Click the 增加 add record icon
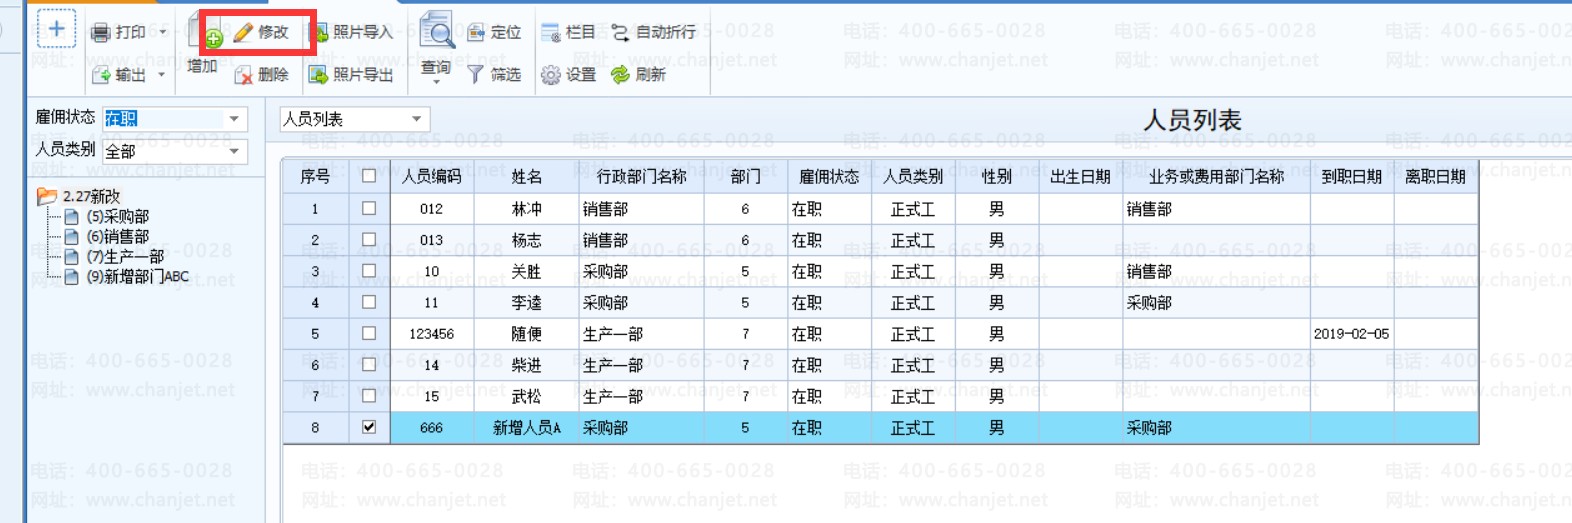 click(x=204, y=32)
